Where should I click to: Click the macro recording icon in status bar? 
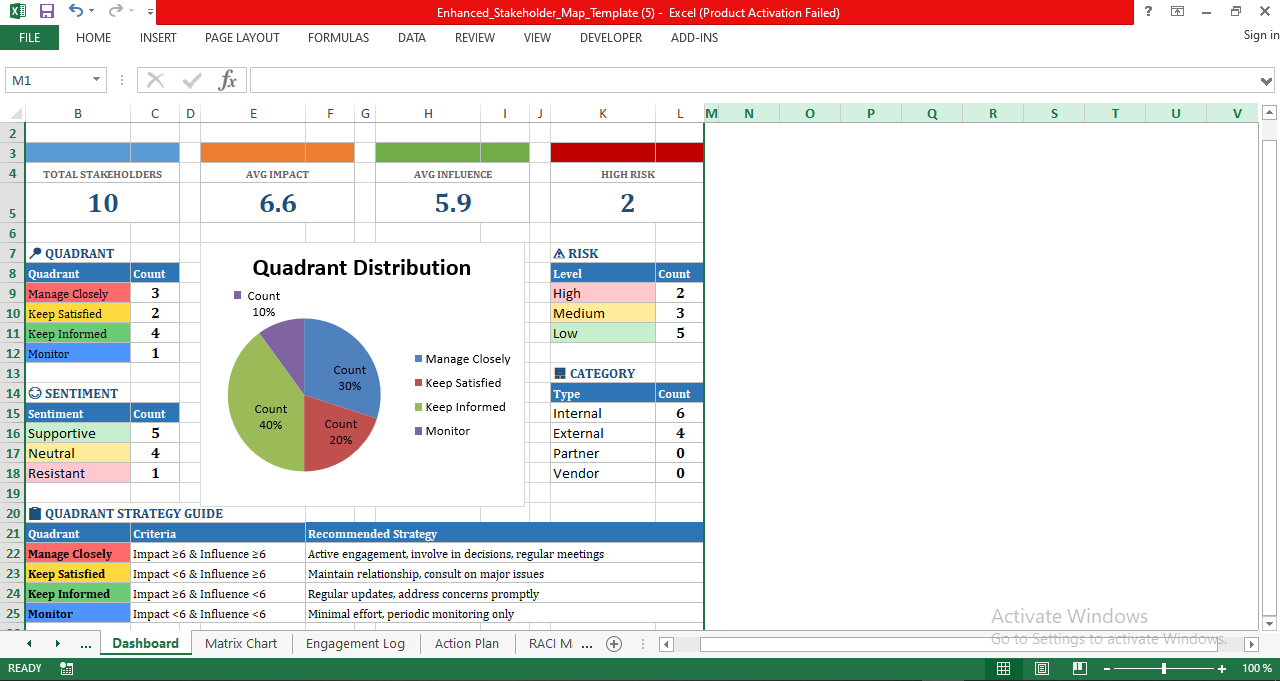point(67,669)
